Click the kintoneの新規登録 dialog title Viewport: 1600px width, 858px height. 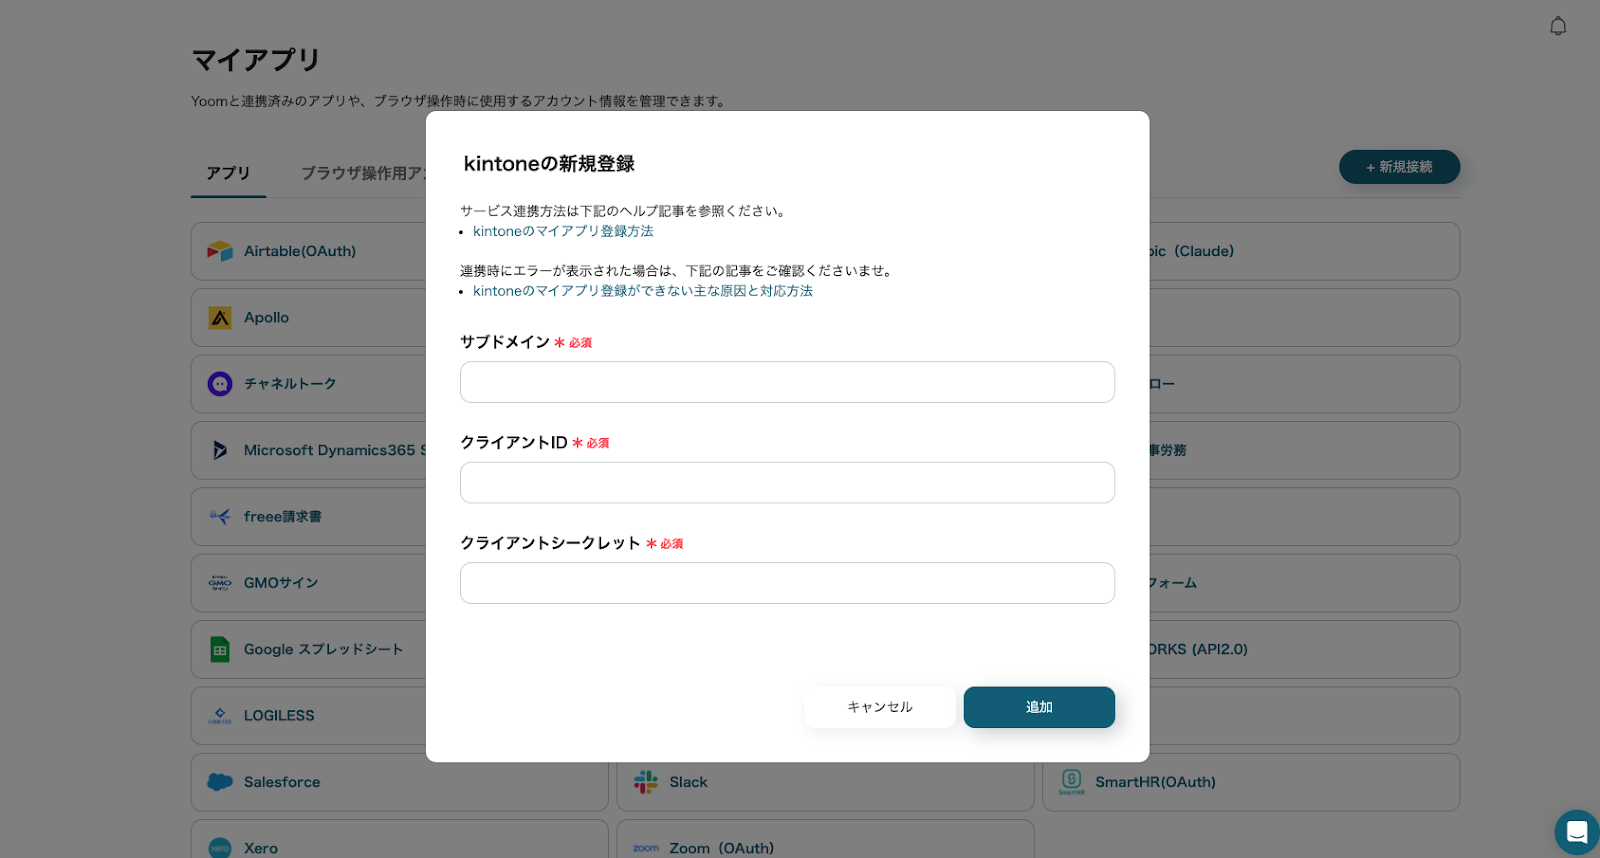(549, 164)
